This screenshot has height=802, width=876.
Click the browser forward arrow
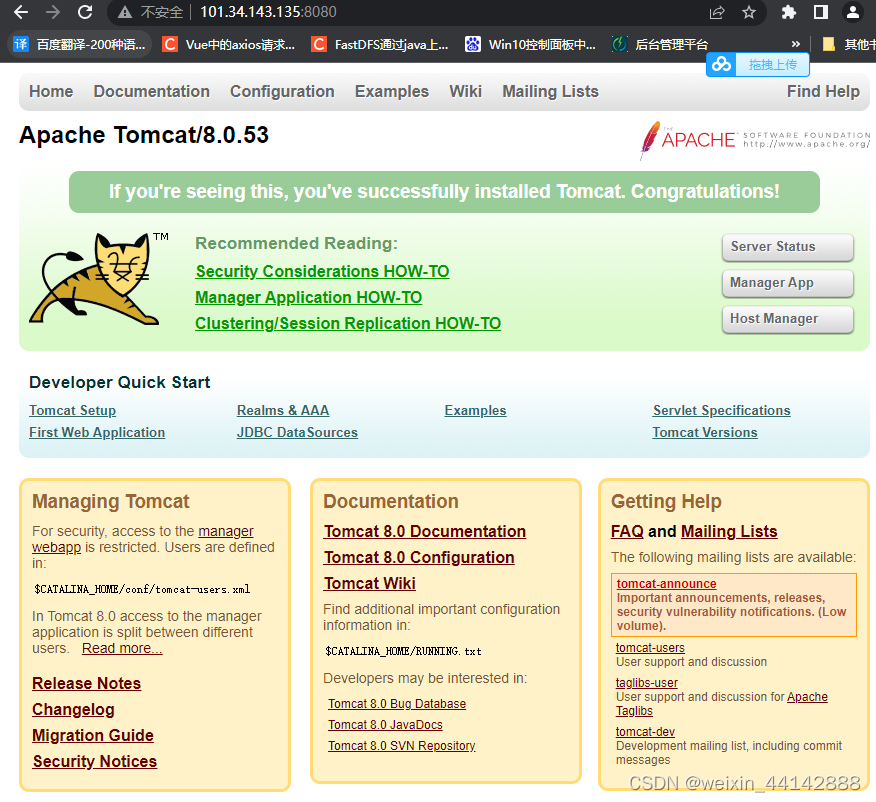(x=53, y=12)
